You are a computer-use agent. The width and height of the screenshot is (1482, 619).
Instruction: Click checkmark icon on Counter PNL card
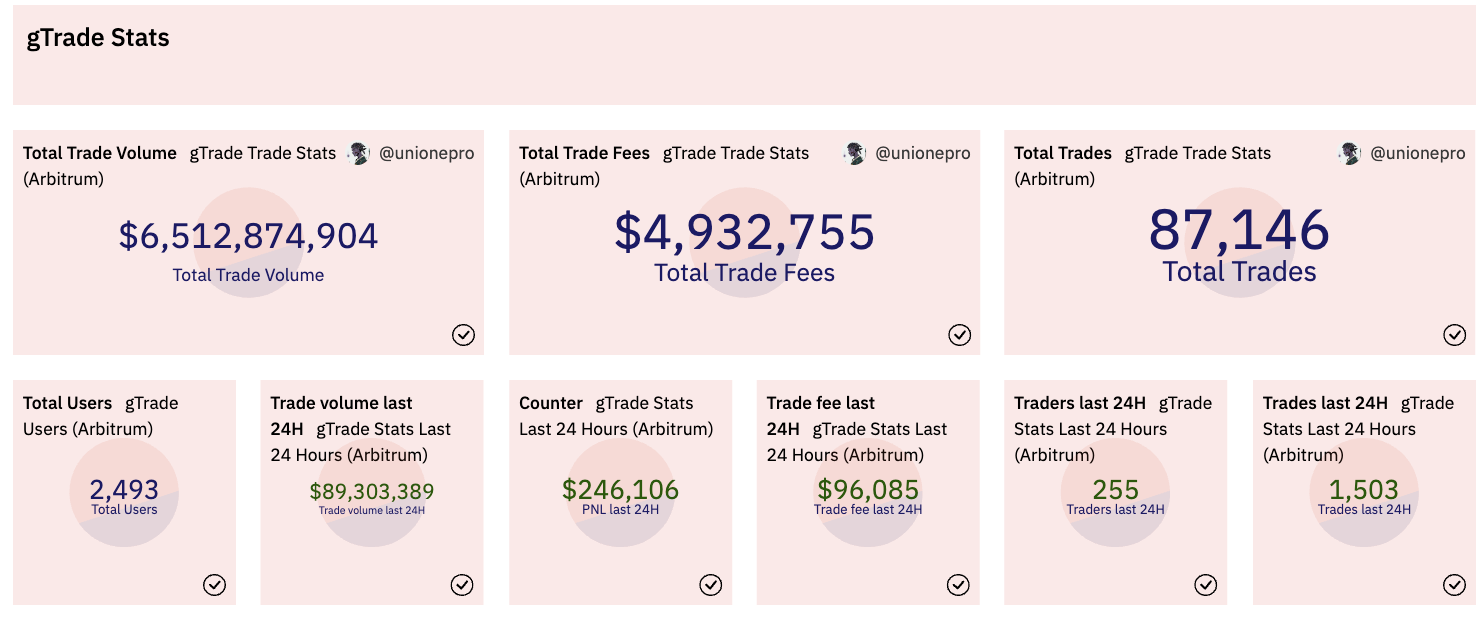coord(710,585)
